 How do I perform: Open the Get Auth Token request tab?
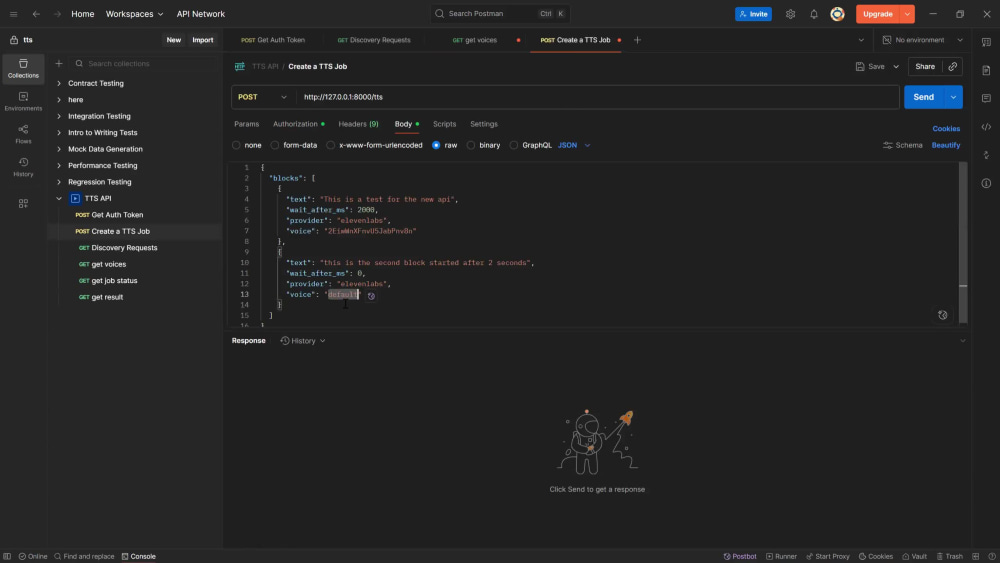273,40
